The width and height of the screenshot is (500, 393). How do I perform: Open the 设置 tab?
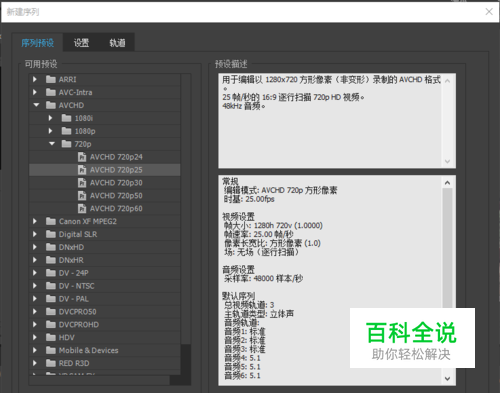point(81,43)
